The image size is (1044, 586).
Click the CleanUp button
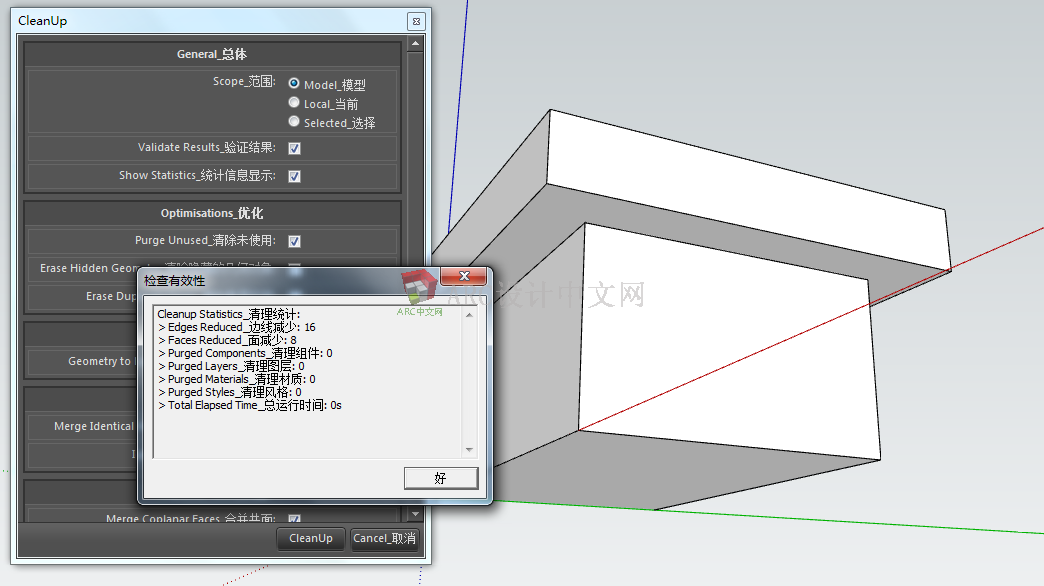pos(311,538)
